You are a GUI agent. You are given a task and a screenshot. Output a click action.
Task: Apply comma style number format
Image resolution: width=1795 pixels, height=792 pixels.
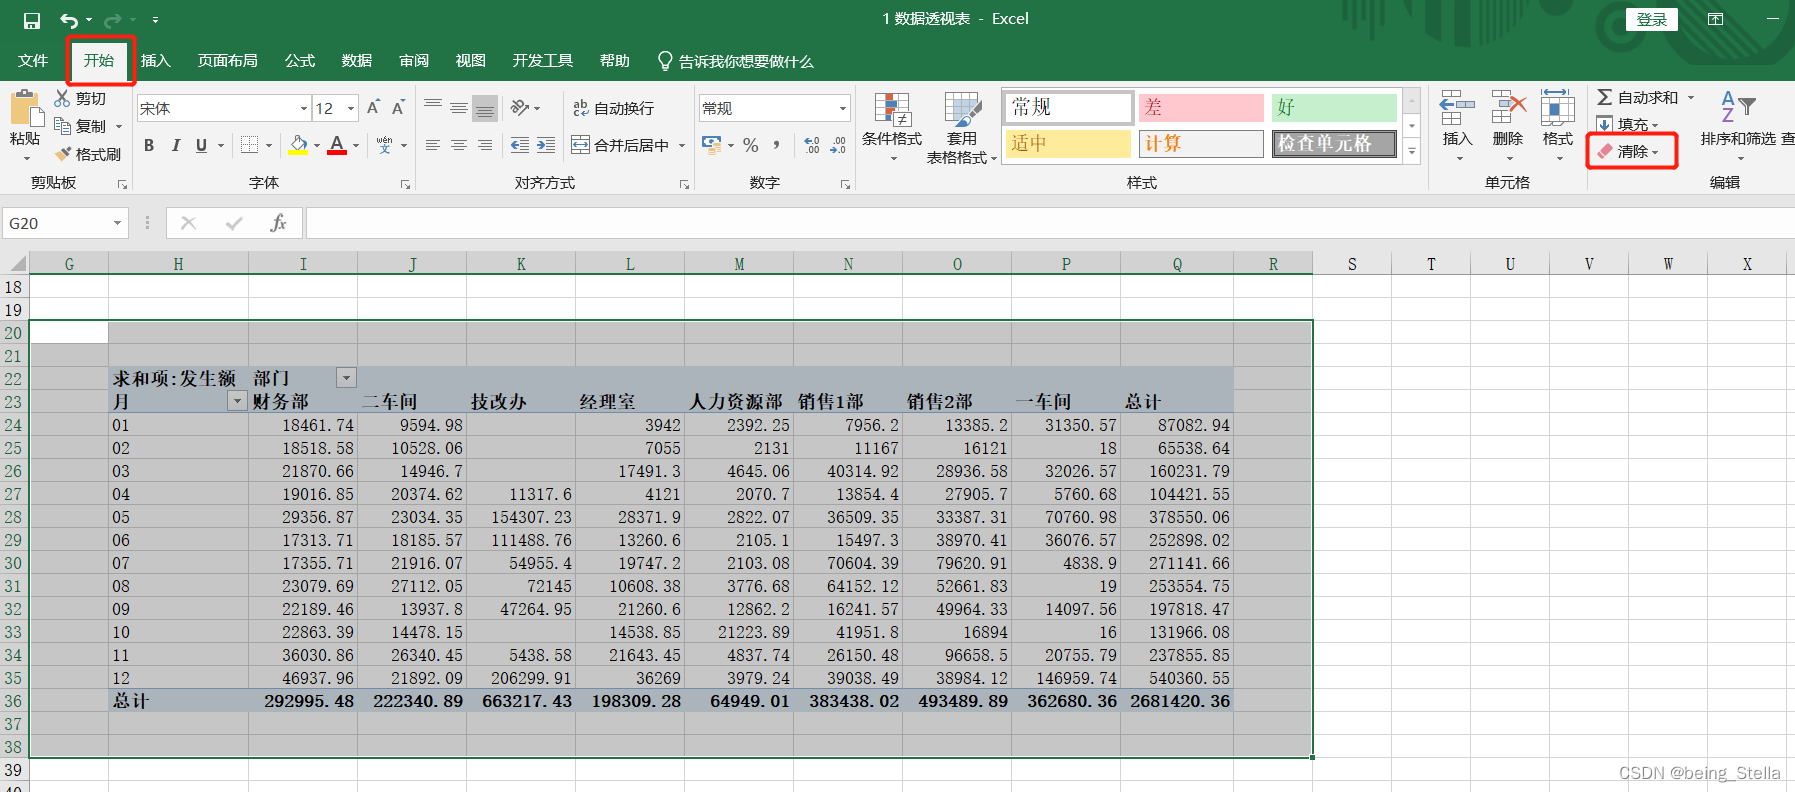coord(777,145)
